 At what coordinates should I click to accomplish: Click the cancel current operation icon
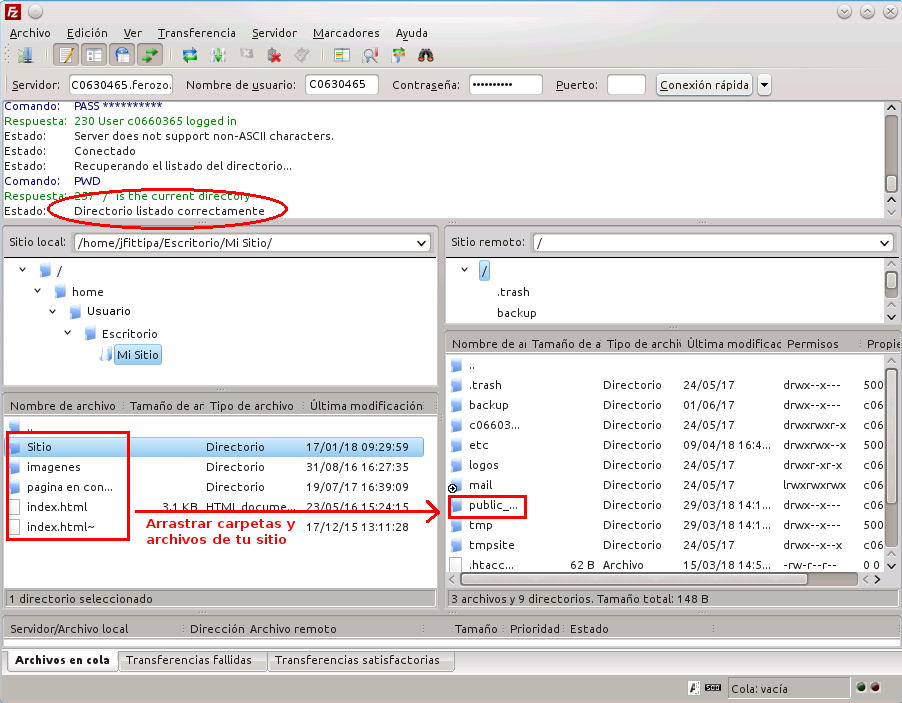point(247,55)
